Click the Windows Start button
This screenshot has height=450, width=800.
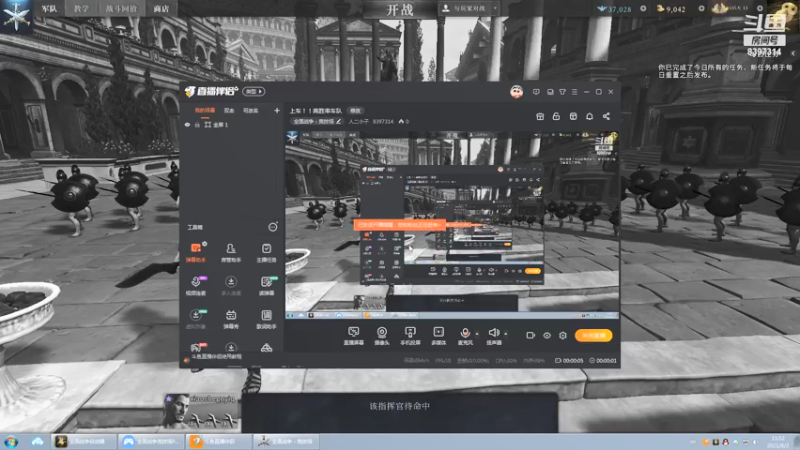point(11,442)
